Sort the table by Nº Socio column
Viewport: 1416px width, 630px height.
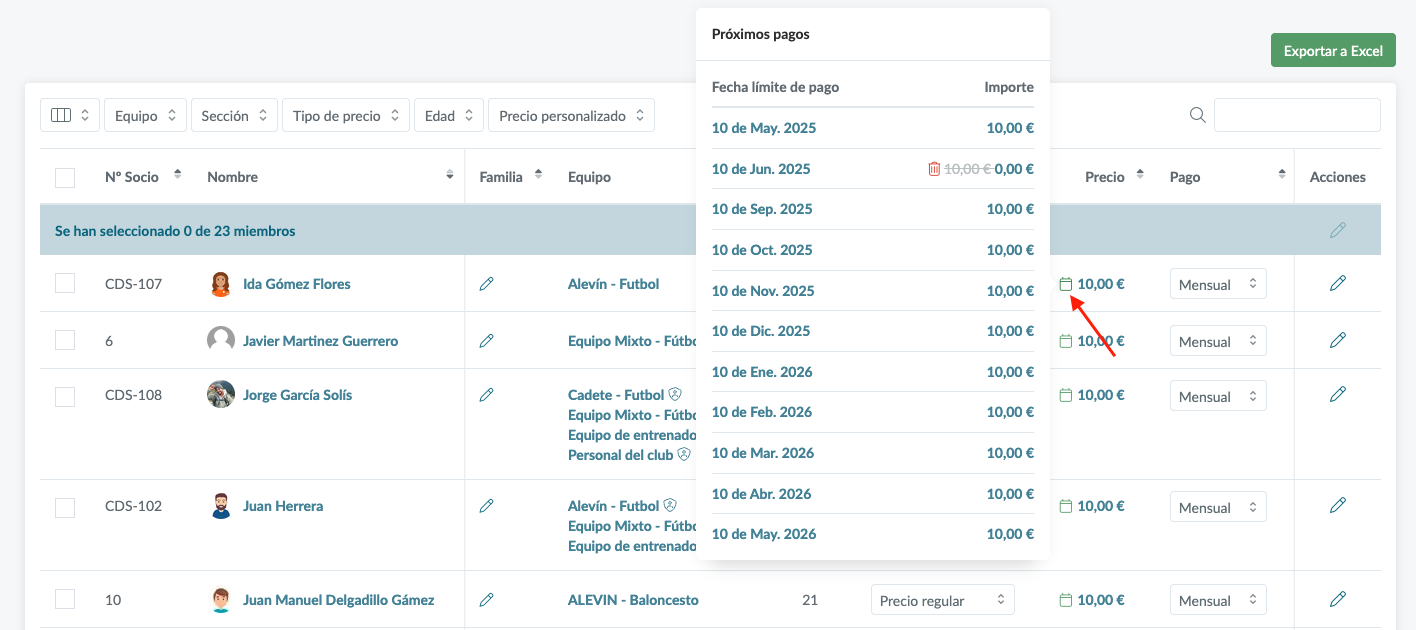coord(177,175)
